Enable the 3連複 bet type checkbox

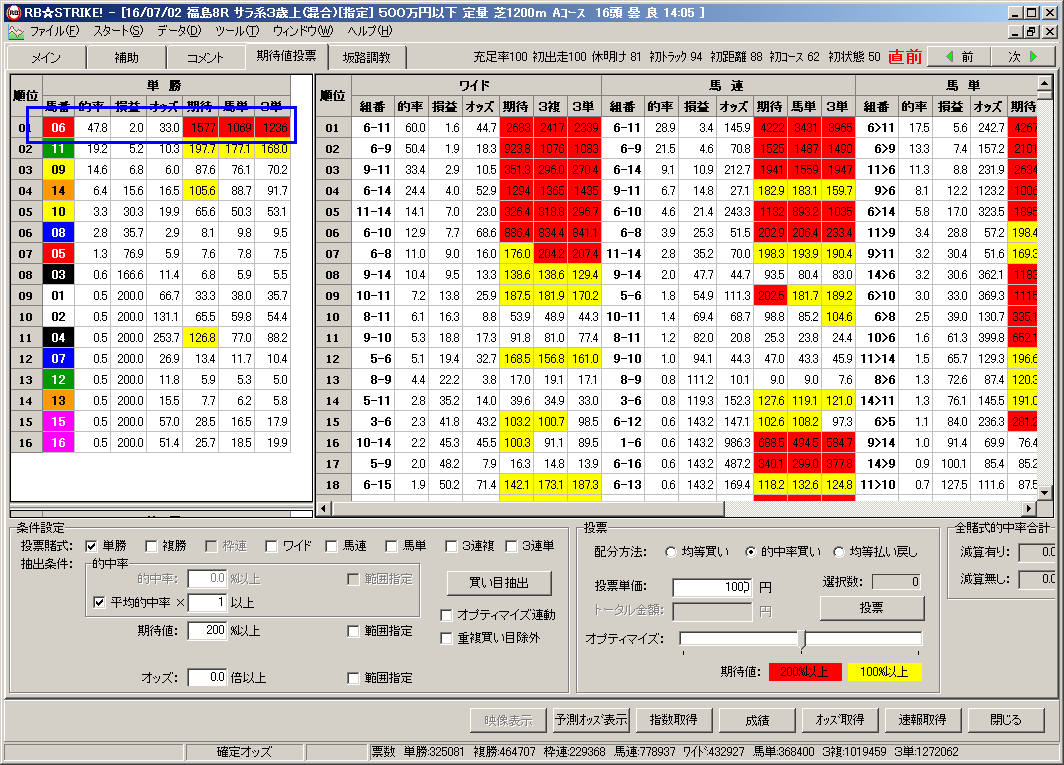point(451,546)
